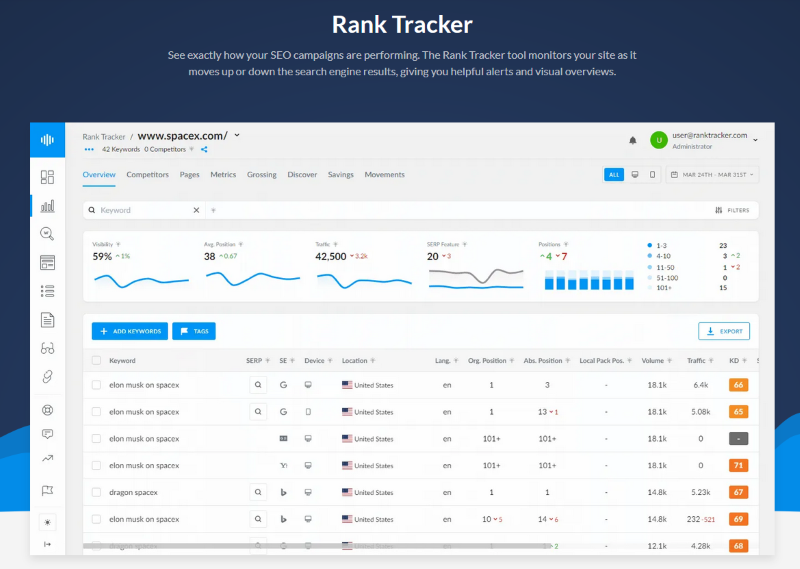Viewport: 800px width, 569px height.
Task: Switch to the Movements tab
Action: click(x=385, y=175)
